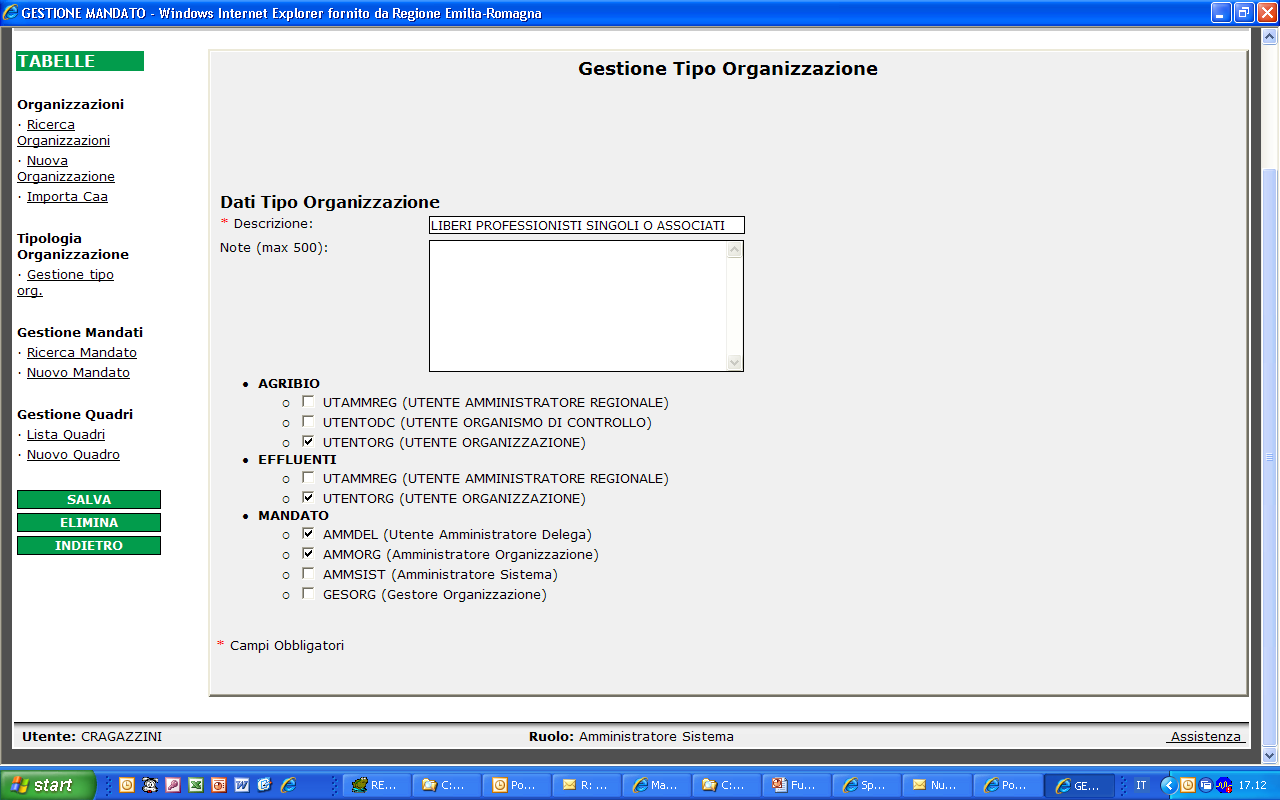
Task: Switch to the Nu... mail taskbar button
Action: coord(936,785)
